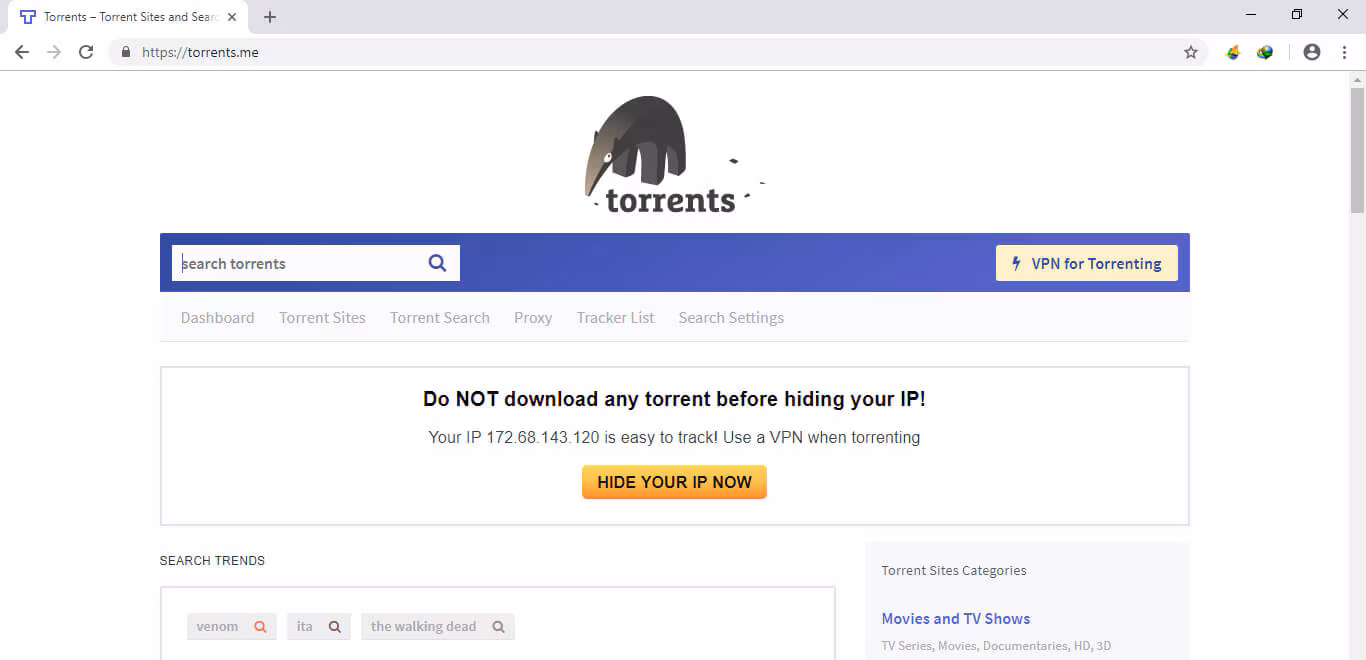Close the Torrents browser tab
This screenshot has height=660, width=1366.
coord(232,17)
